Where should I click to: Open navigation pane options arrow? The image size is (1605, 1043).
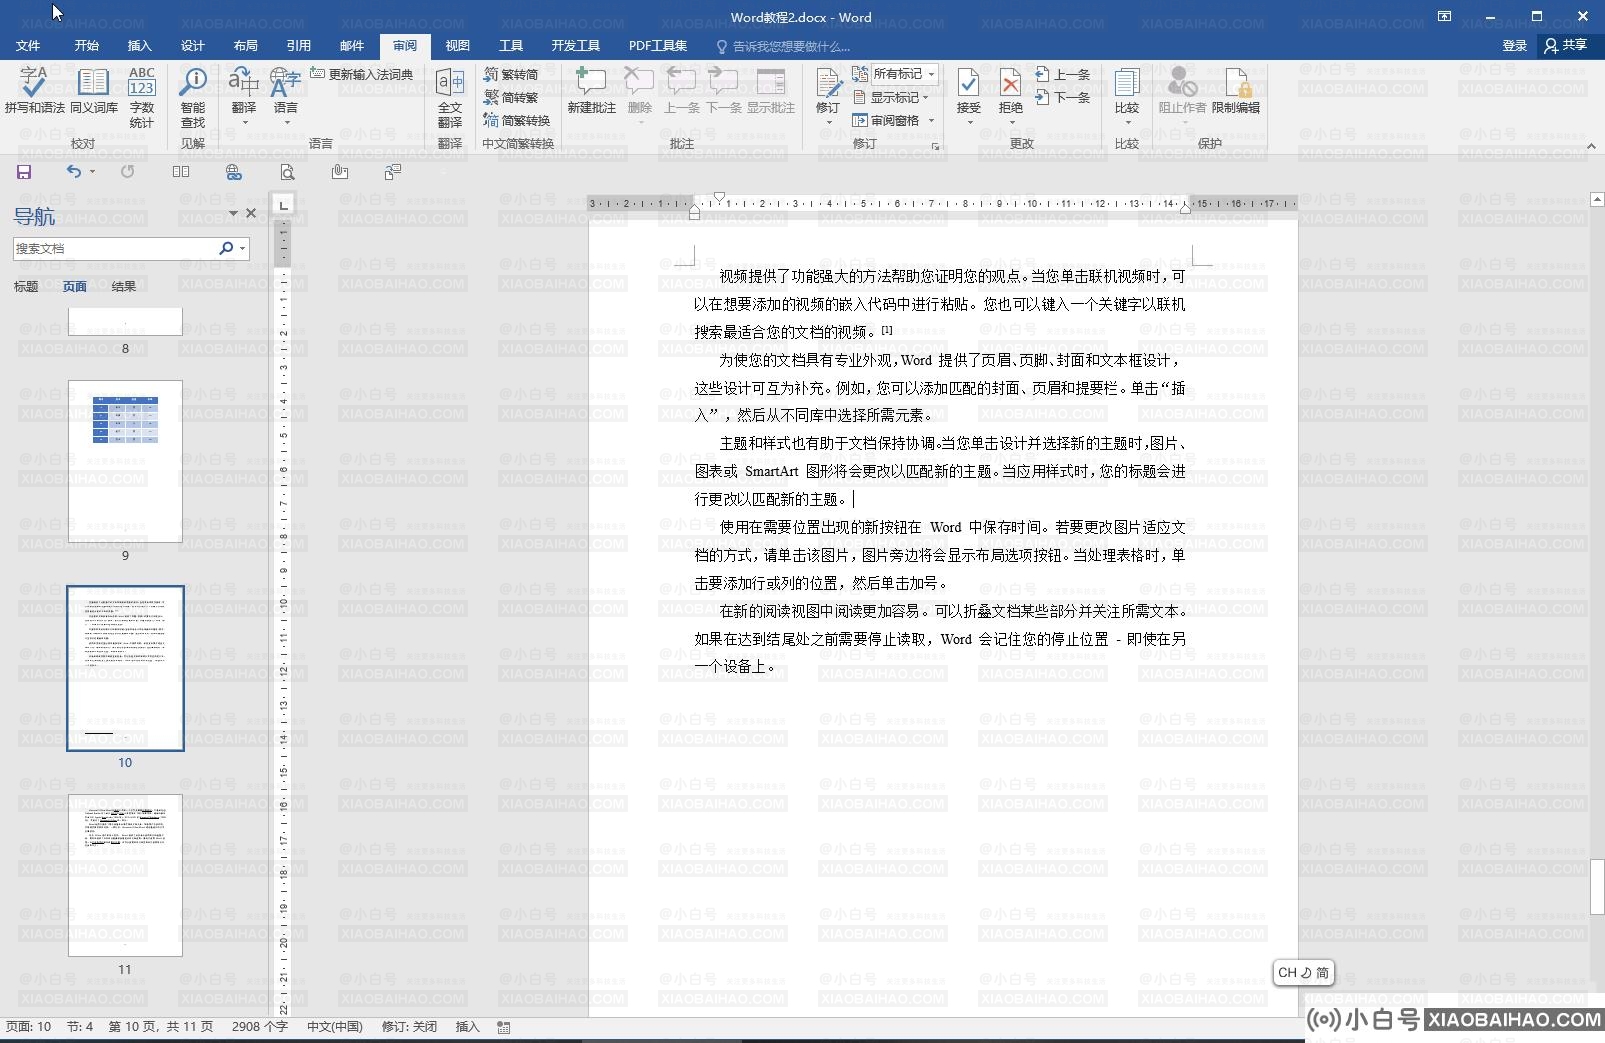click(x=233, y=213)
